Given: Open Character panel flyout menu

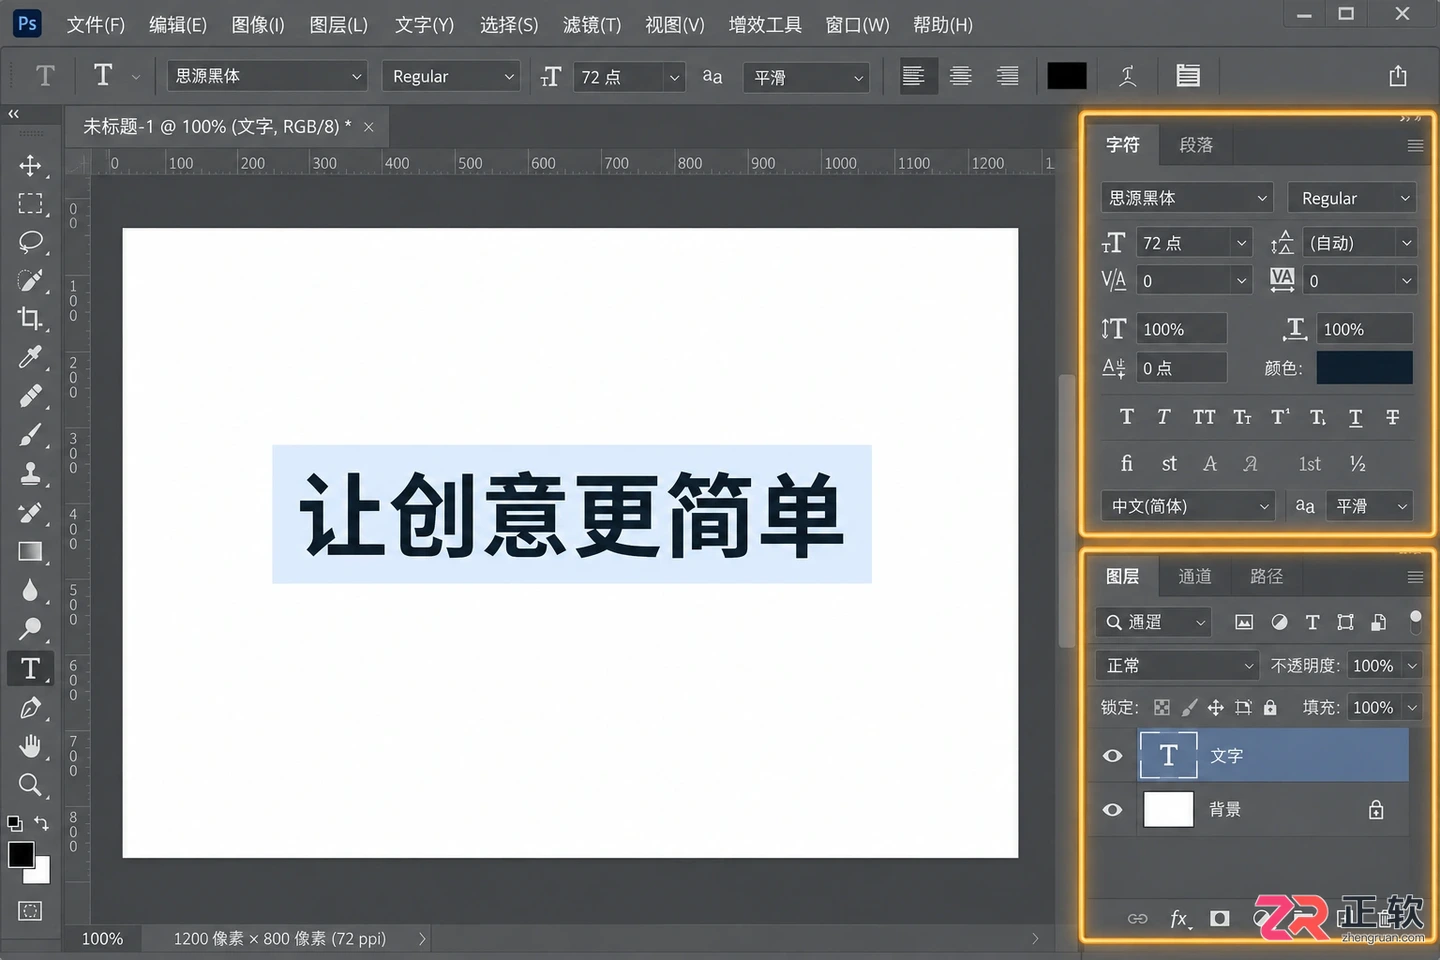Looking at the screenshot, I should click(1415, 146).
